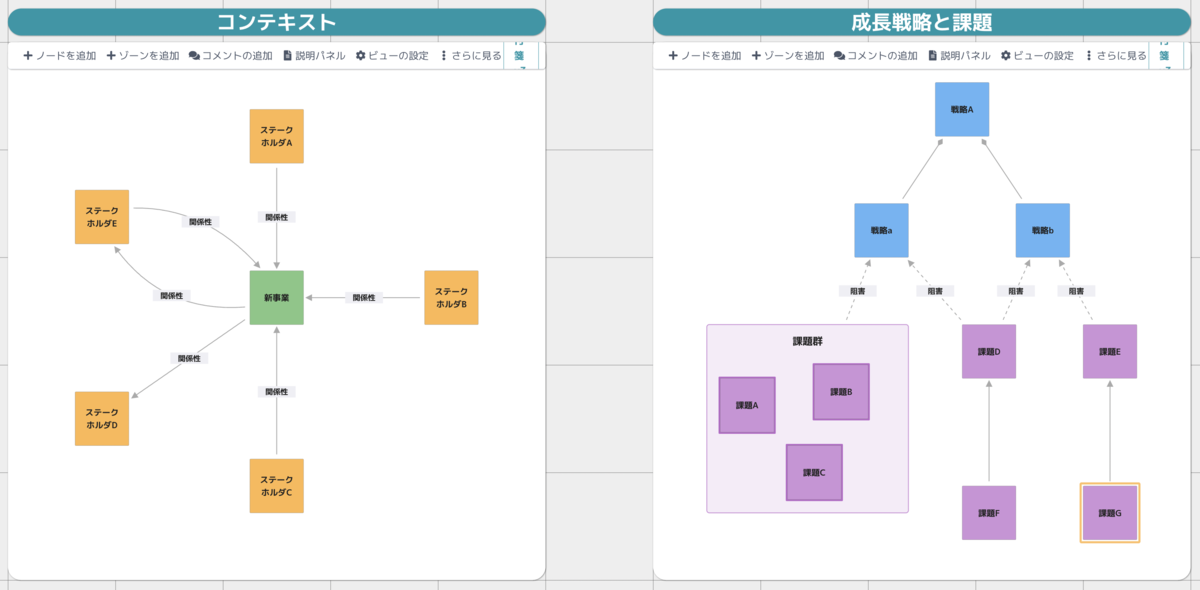
Task: Click コメントの追加 in the 成長戦略と課題 panel
Action: click(876, 56)
